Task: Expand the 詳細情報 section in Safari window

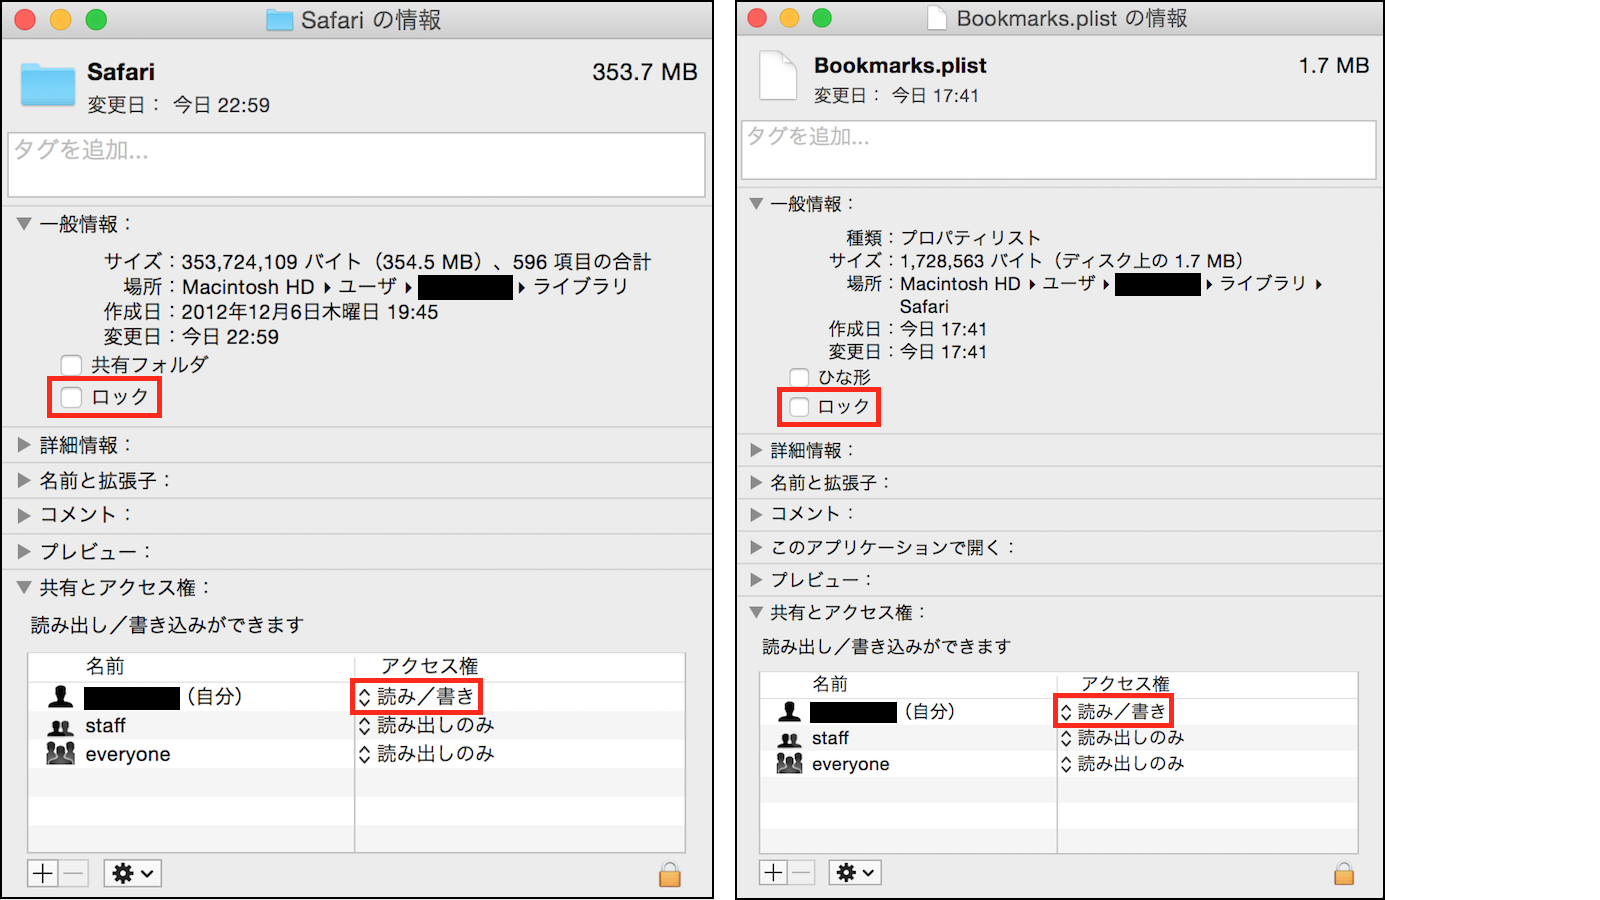Action: pos(24,445)
